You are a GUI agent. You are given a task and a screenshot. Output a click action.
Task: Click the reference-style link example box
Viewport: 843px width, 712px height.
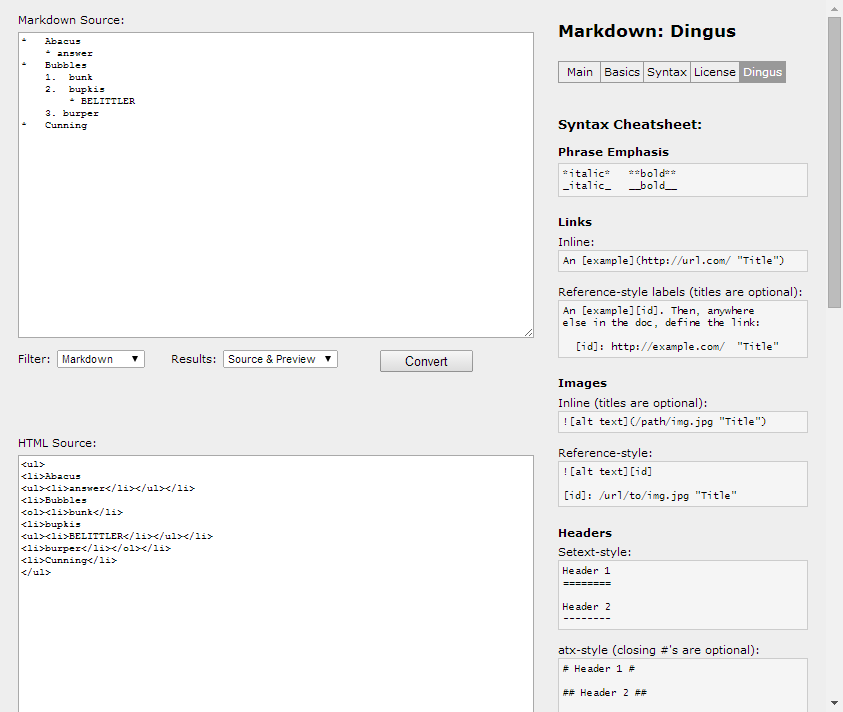pos(682,329)
